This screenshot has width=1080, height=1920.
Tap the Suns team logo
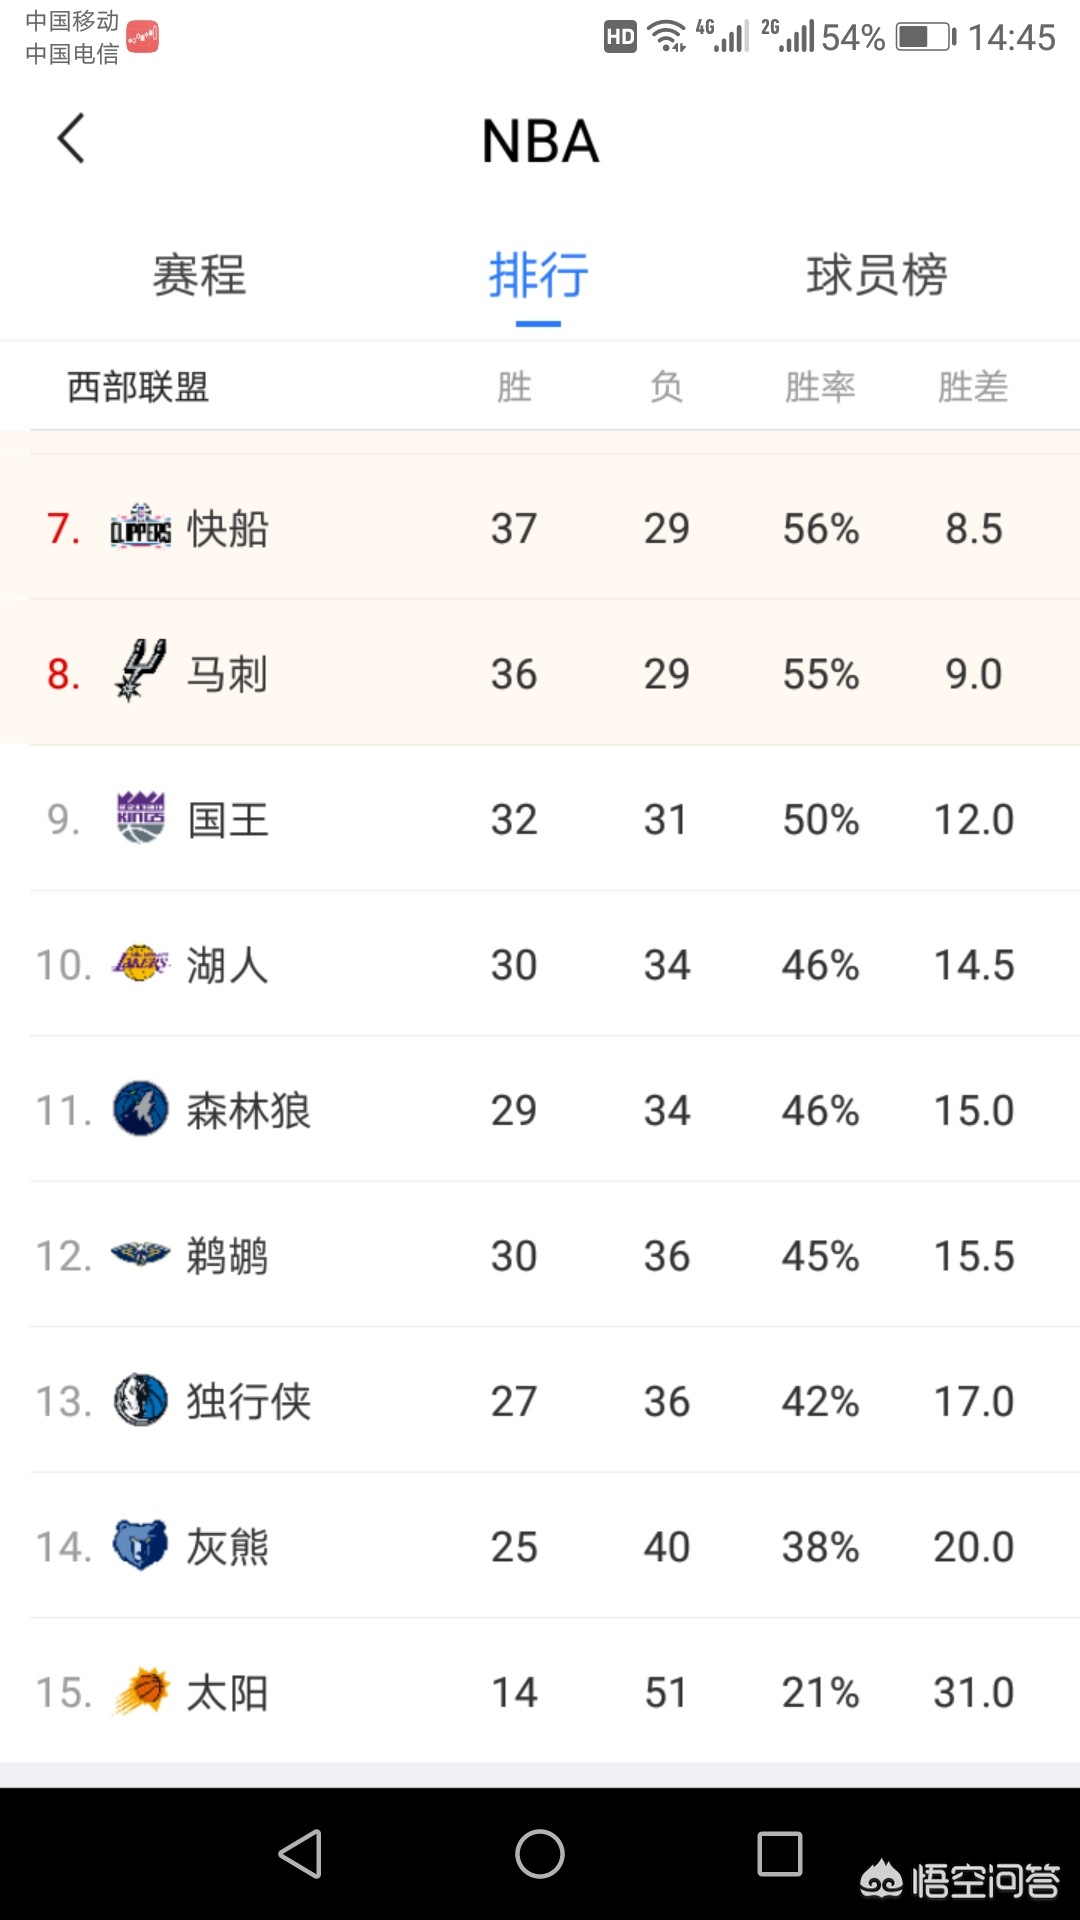point(140,1691)
